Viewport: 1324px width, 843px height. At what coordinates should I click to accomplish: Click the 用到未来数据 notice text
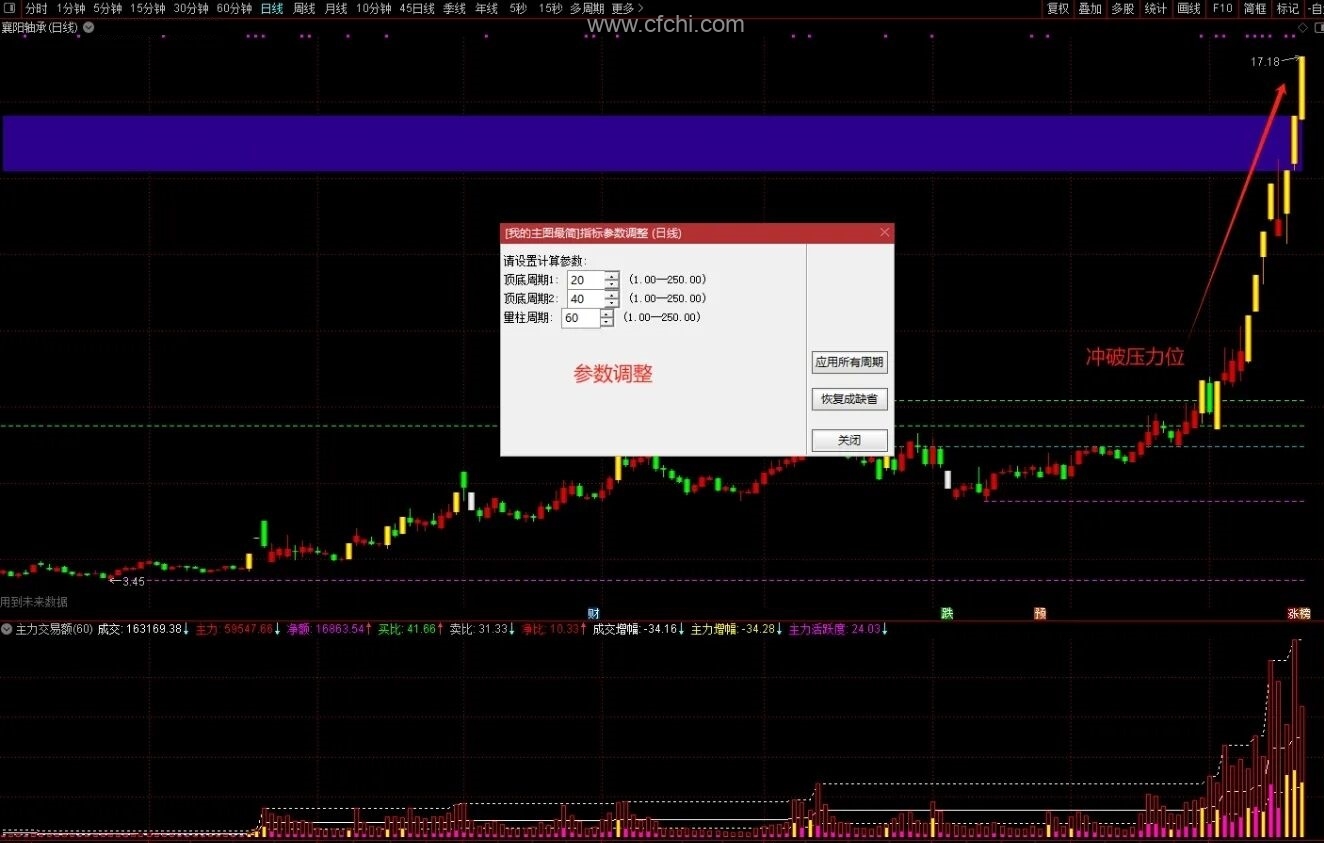coord(34,602)
